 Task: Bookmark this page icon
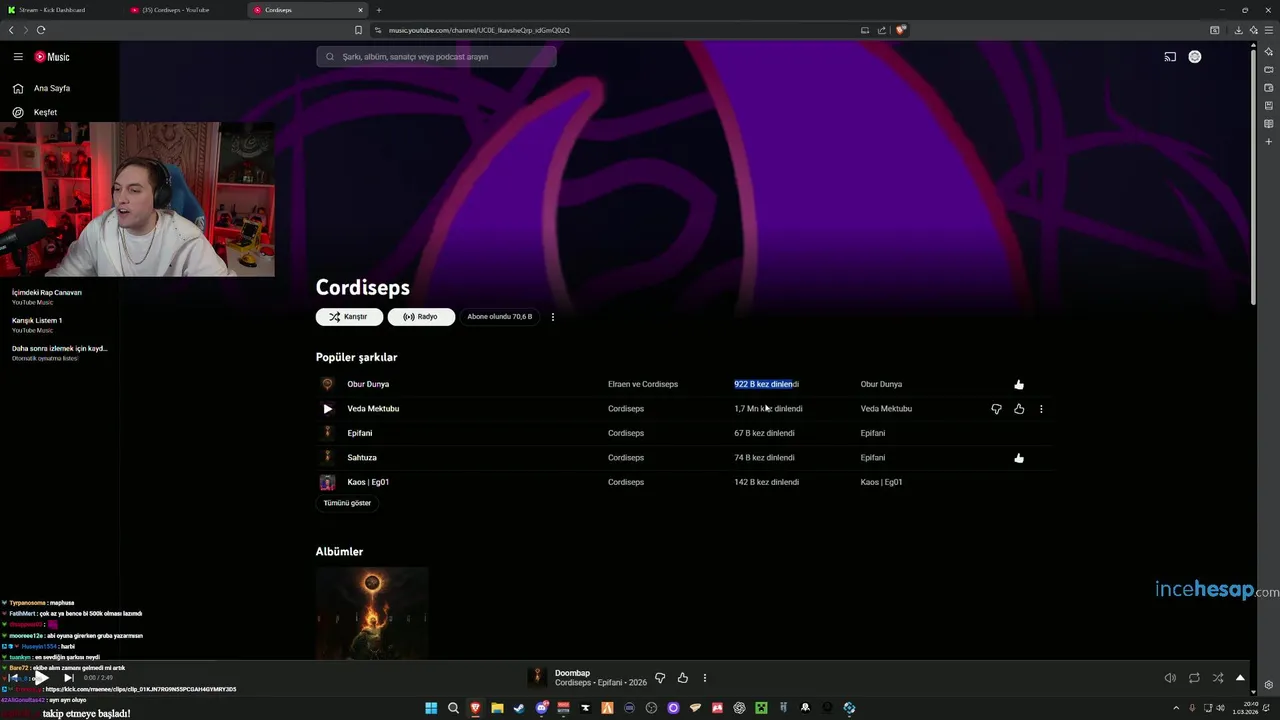pyautogui.click(x=358, y=30)
